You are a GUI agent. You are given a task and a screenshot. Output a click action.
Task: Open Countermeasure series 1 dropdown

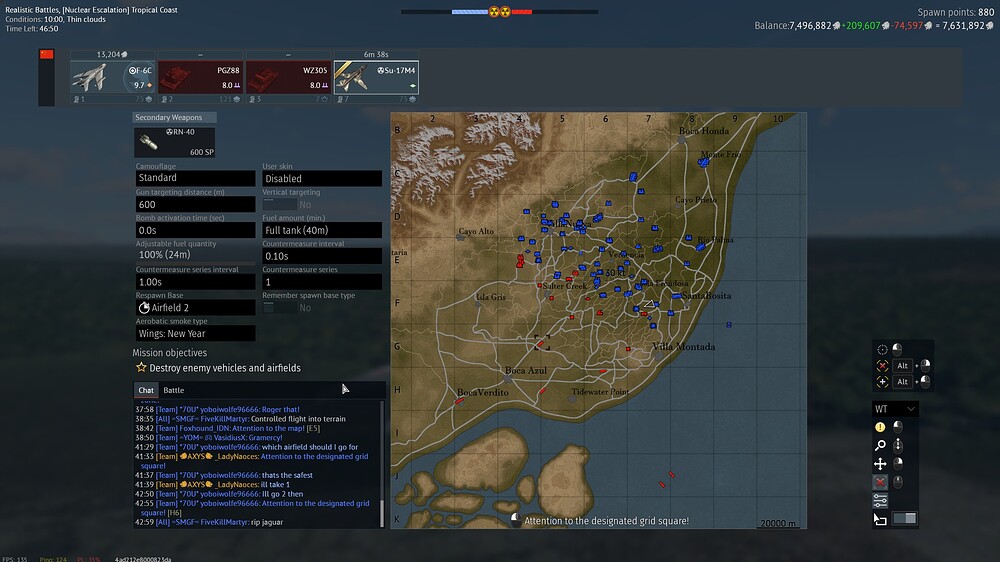322,281
